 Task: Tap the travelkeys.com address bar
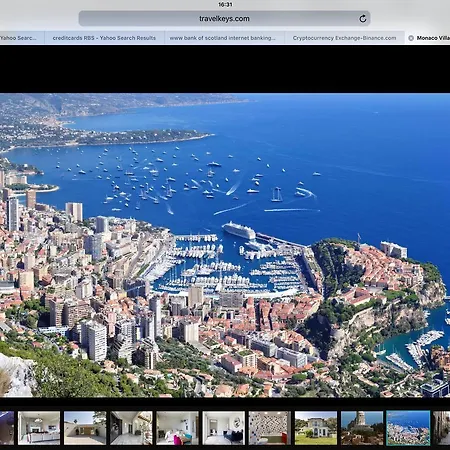pyautogui.click(x=224, y=19)
